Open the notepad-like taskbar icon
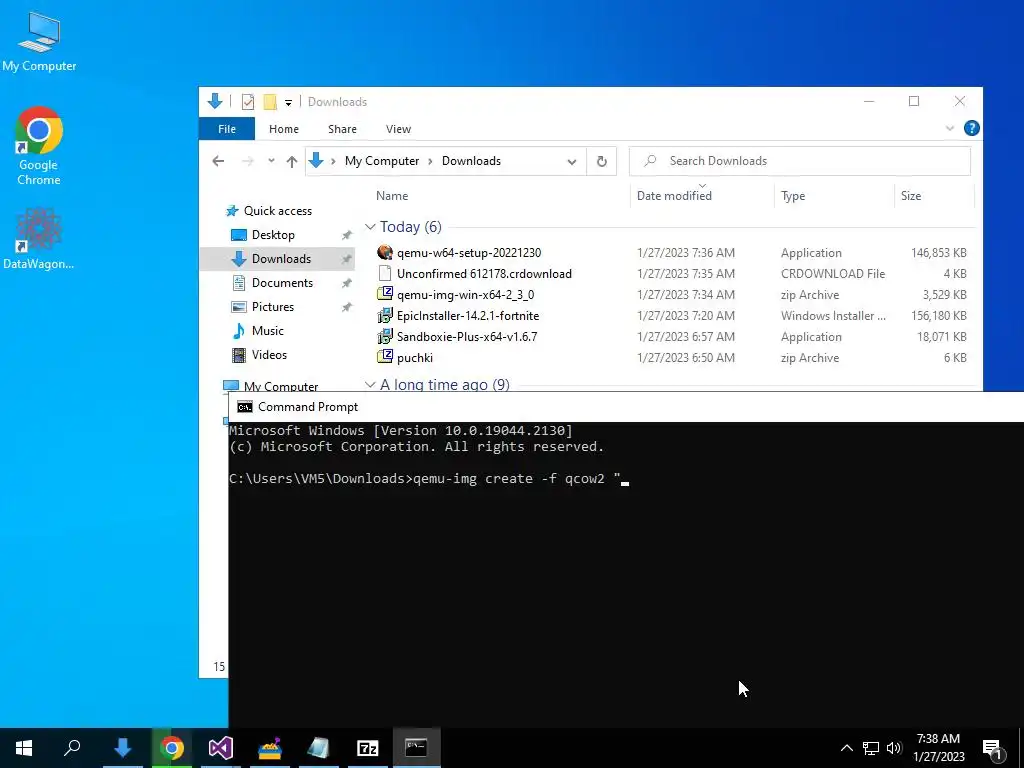 click(319, 748)
